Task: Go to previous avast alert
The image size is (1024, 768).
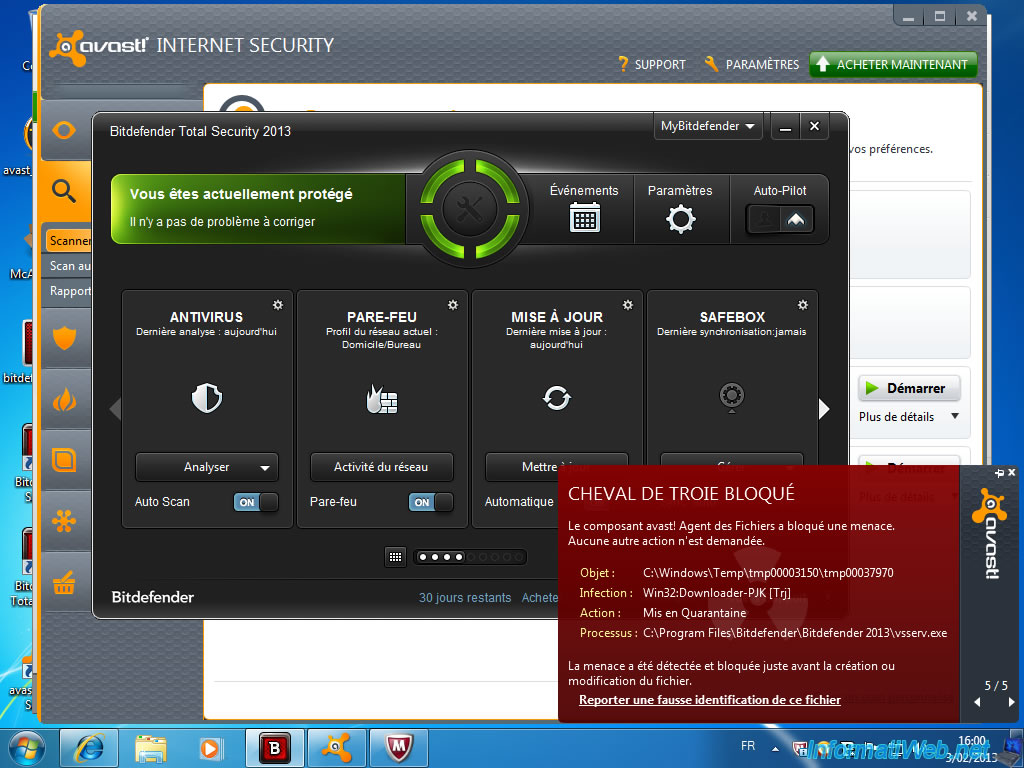Action: (978, 702)
